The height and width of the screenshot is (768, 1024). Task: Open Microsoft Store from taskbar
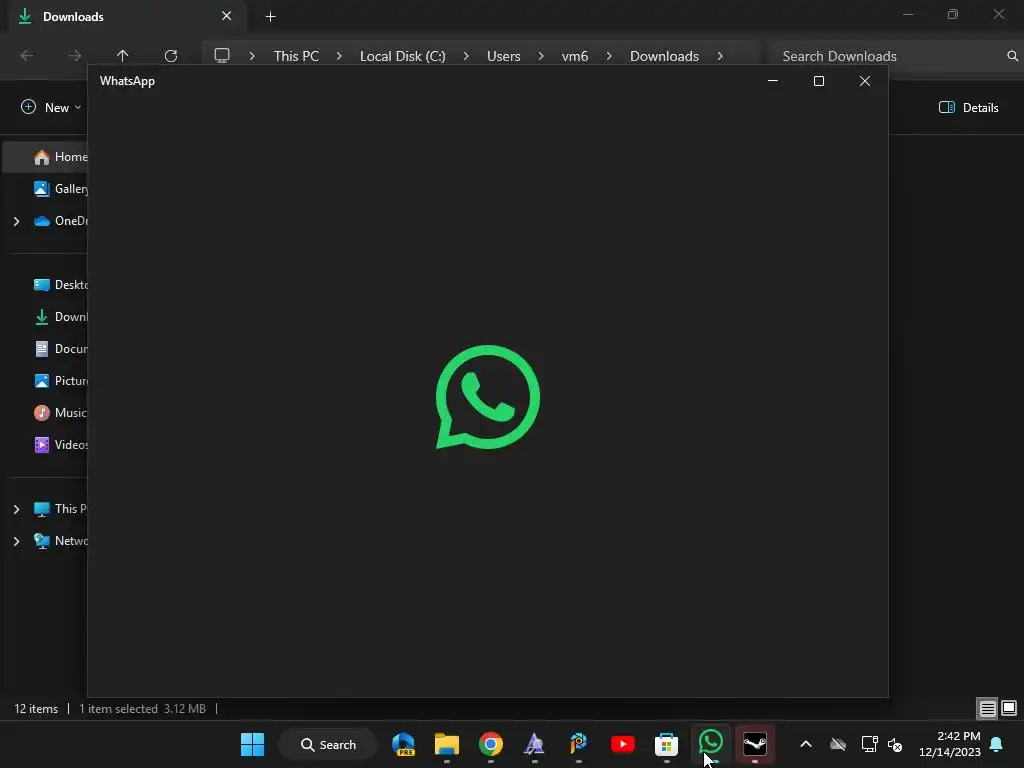pyautogui.click(x=666, y=744)
